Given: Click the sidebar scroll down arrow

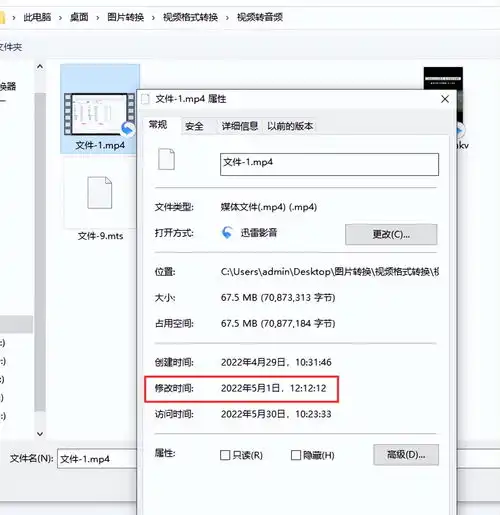Looking at the screenshot, I should [x=40, y=434].
